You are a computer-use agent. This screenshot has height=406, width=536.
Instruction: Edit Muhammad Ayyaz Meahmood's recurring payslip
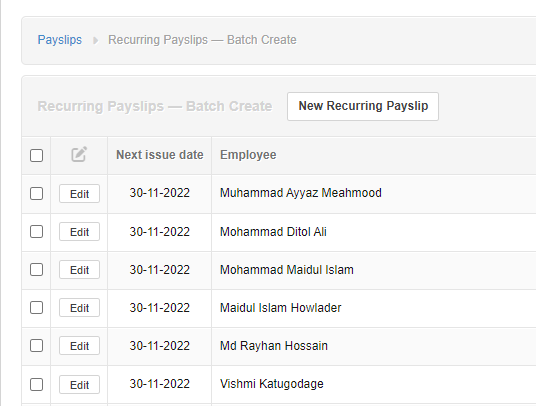79,194
